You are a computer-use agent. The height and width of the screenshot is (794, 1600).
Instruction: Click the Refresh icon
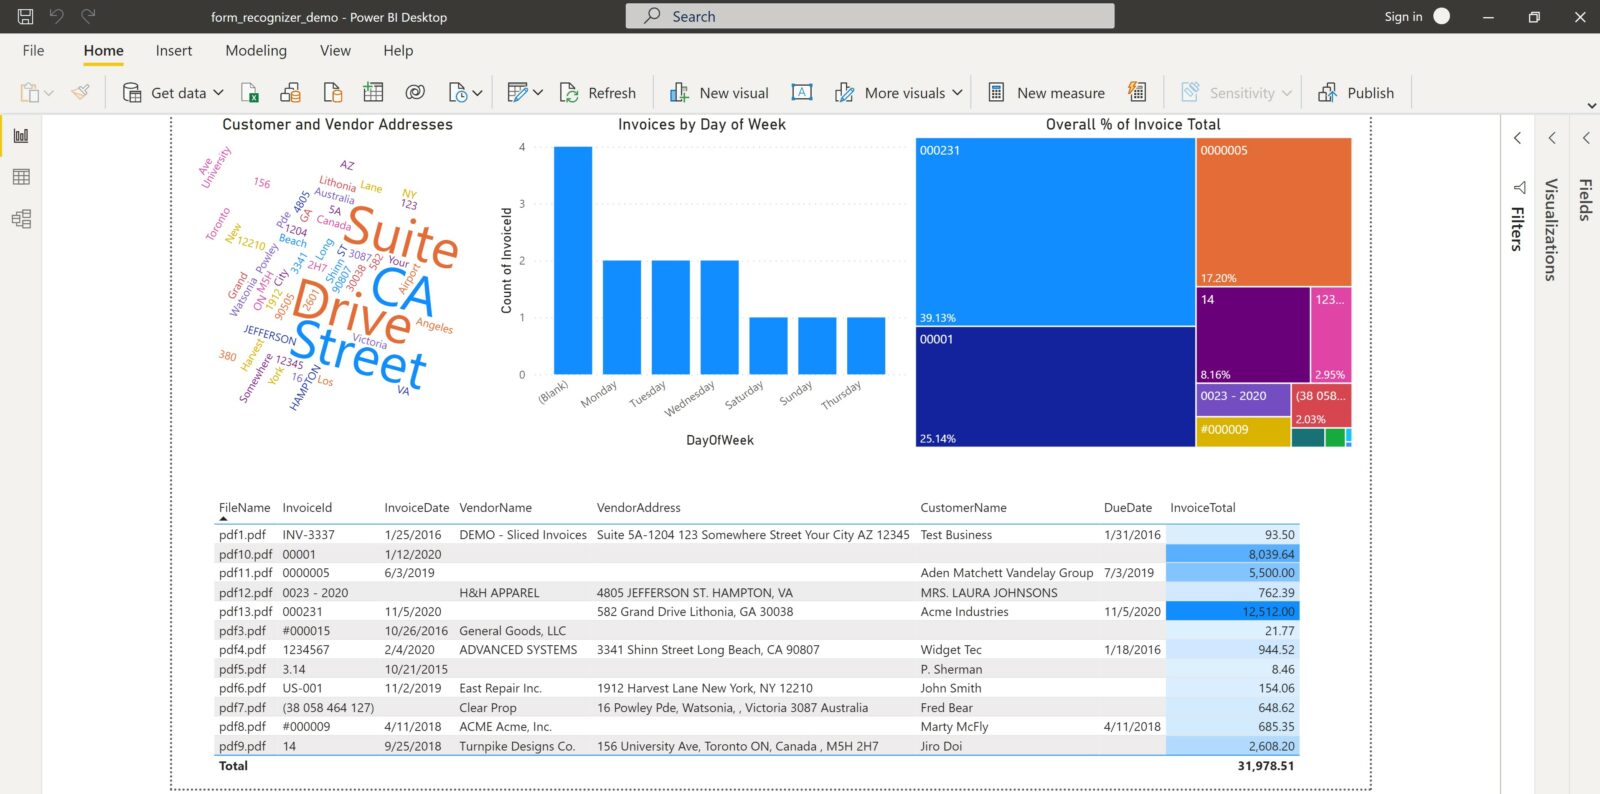click(569, 93)
